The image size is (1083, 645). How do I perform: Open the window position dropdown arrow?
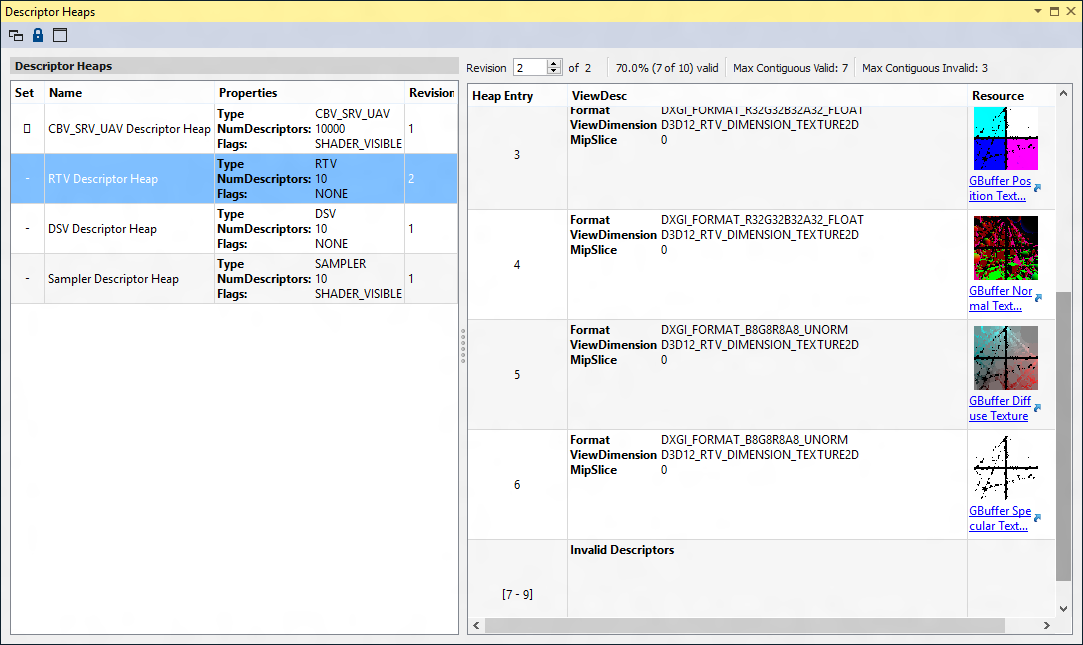1036,12
